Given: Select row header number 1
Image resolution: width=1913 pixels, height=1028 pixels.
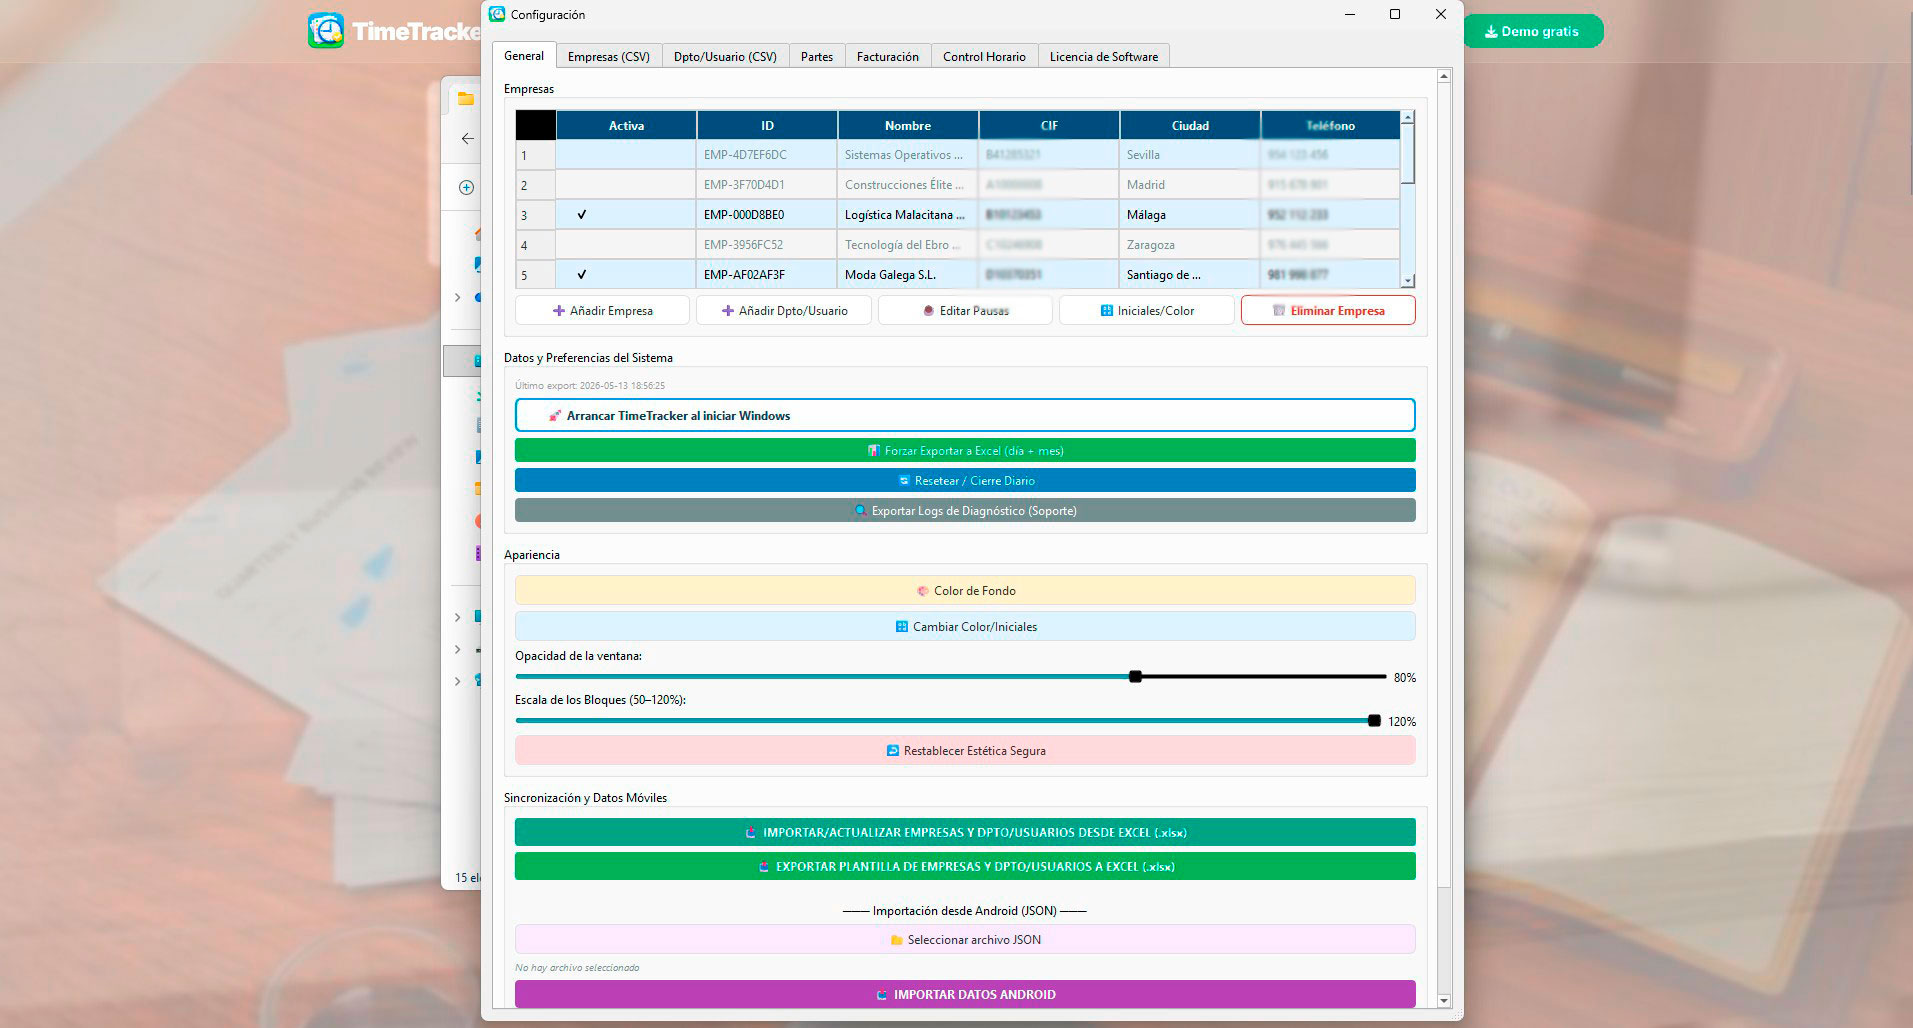Looking at the screenshot, I should click(x=535, y=155).
